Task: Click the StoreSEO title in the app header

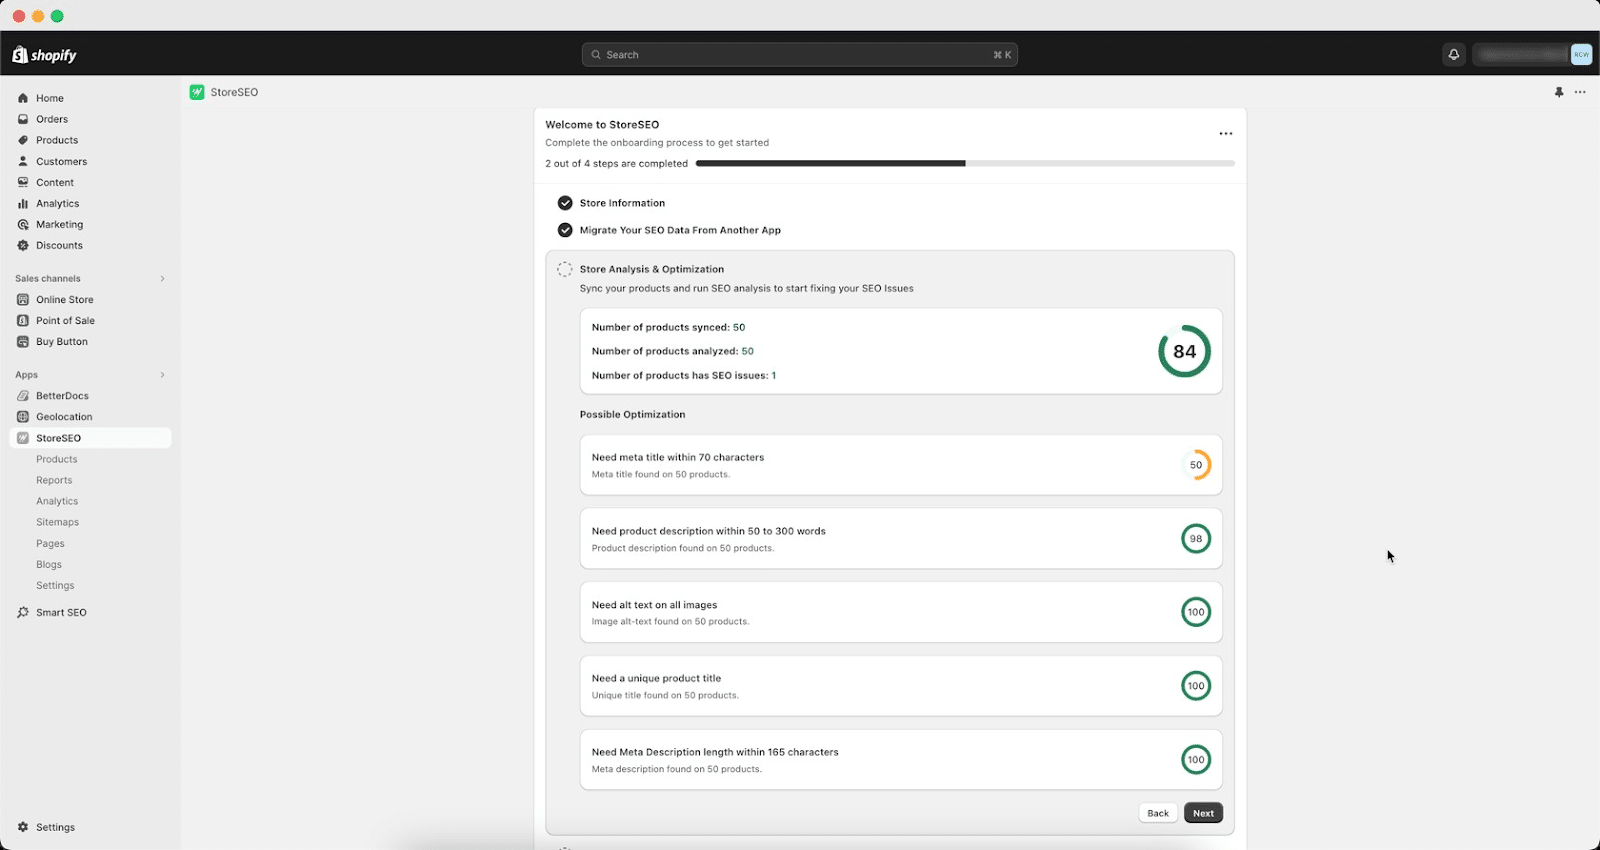Action: (234, 92)
